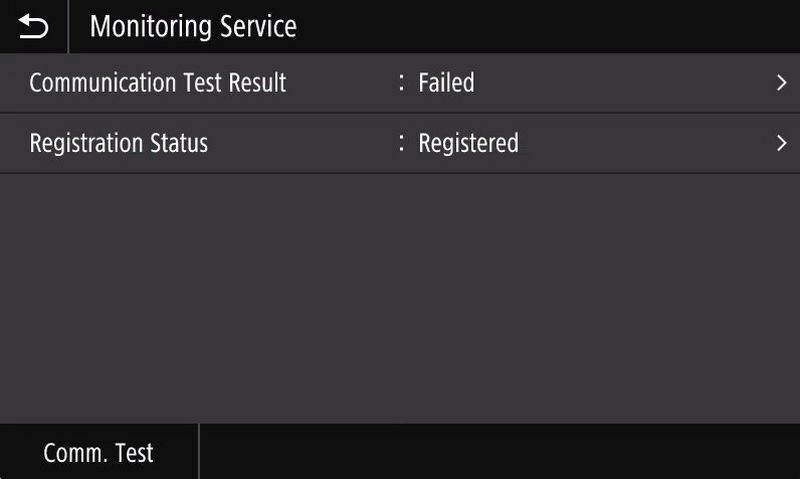Click the right arrow beside Failed

pos(782,83)
